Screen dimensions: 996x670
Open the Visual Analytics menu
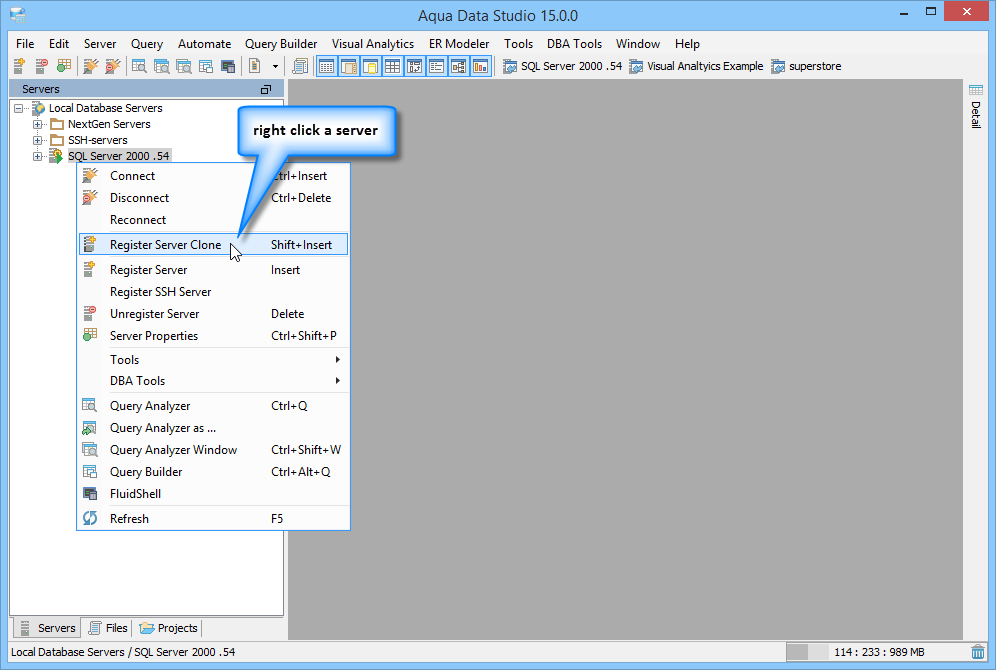[373, 44]
